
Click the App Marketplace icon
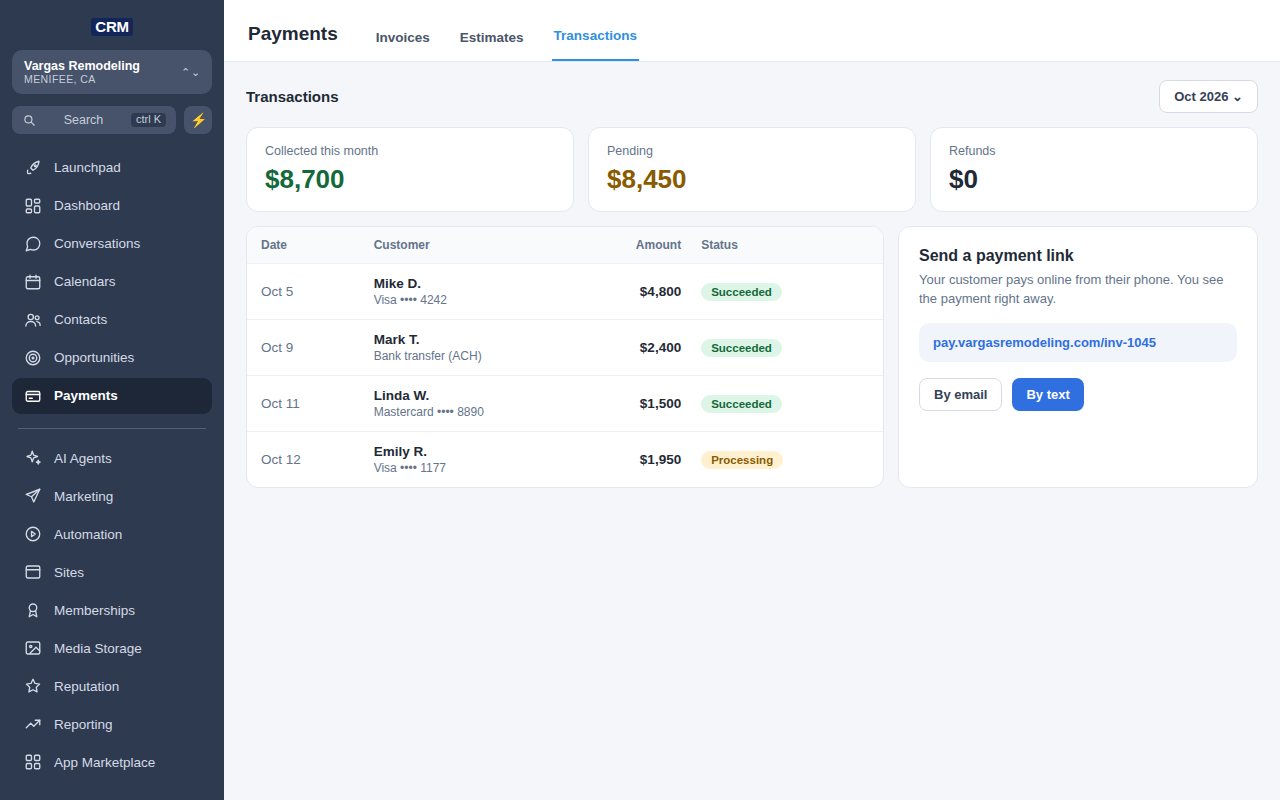pos(33,763)
